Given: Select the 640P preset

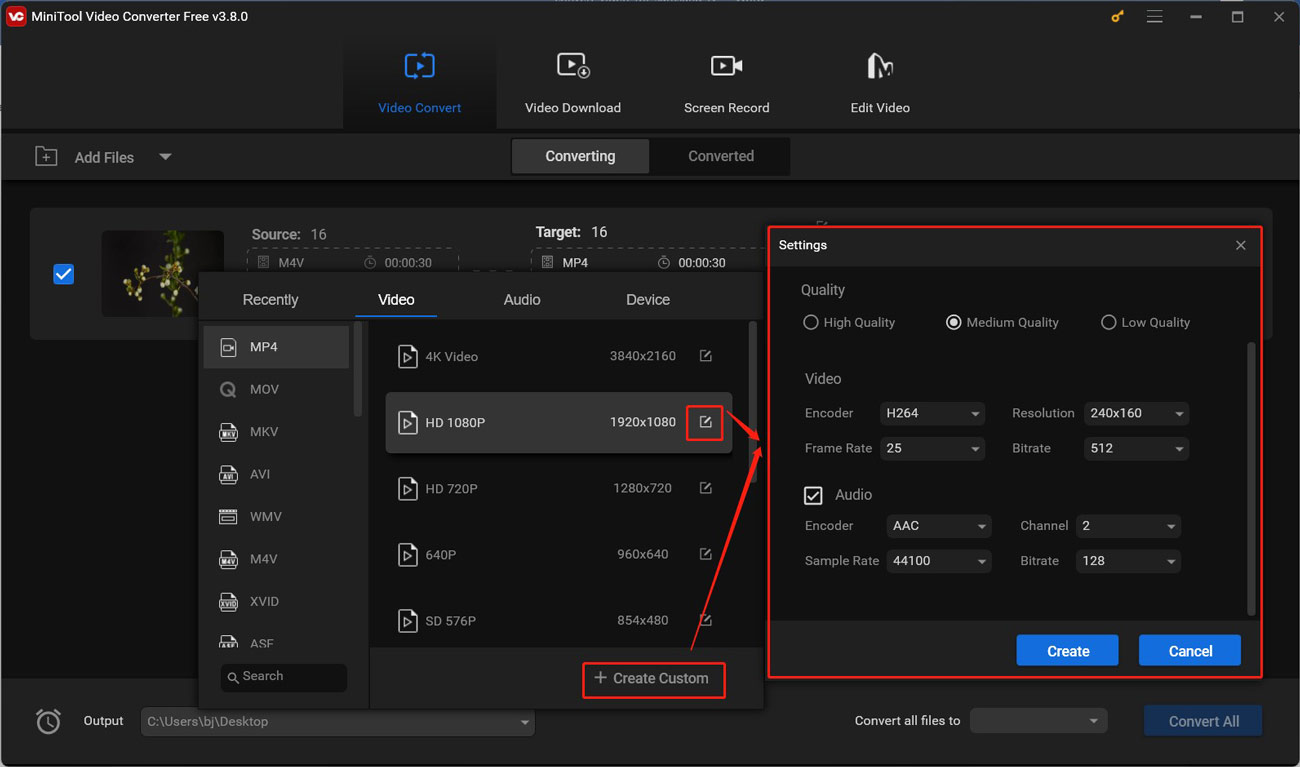Looking at the screenshot, I should [x=558, y=554].
